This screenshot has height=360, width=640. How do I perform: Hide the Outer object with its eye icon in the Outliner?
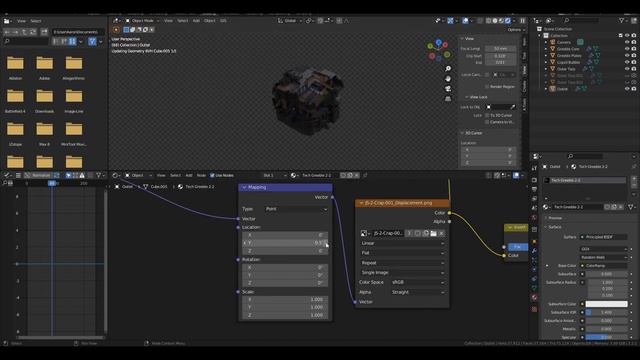(x=627, y=89)
